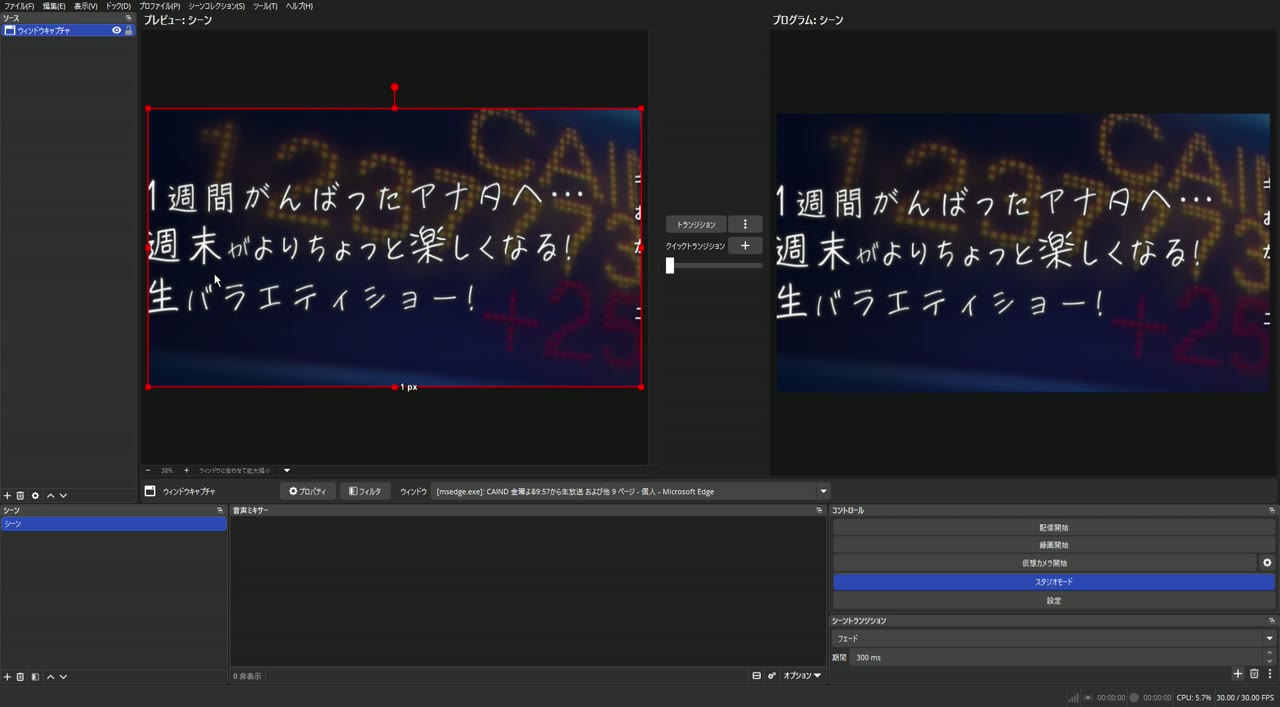Open the フィルタ button in the source toolbar

pyautogui.click(x=365, y=492)
